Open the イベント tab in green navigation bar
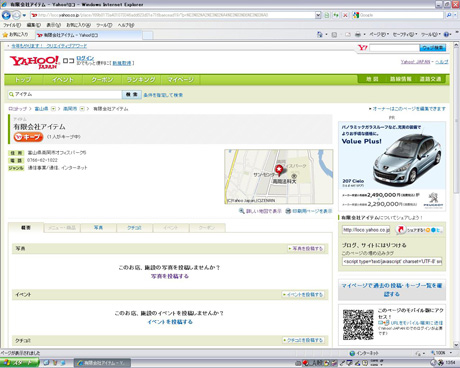This screenshot has width=460, height=368. coord(63,80)
